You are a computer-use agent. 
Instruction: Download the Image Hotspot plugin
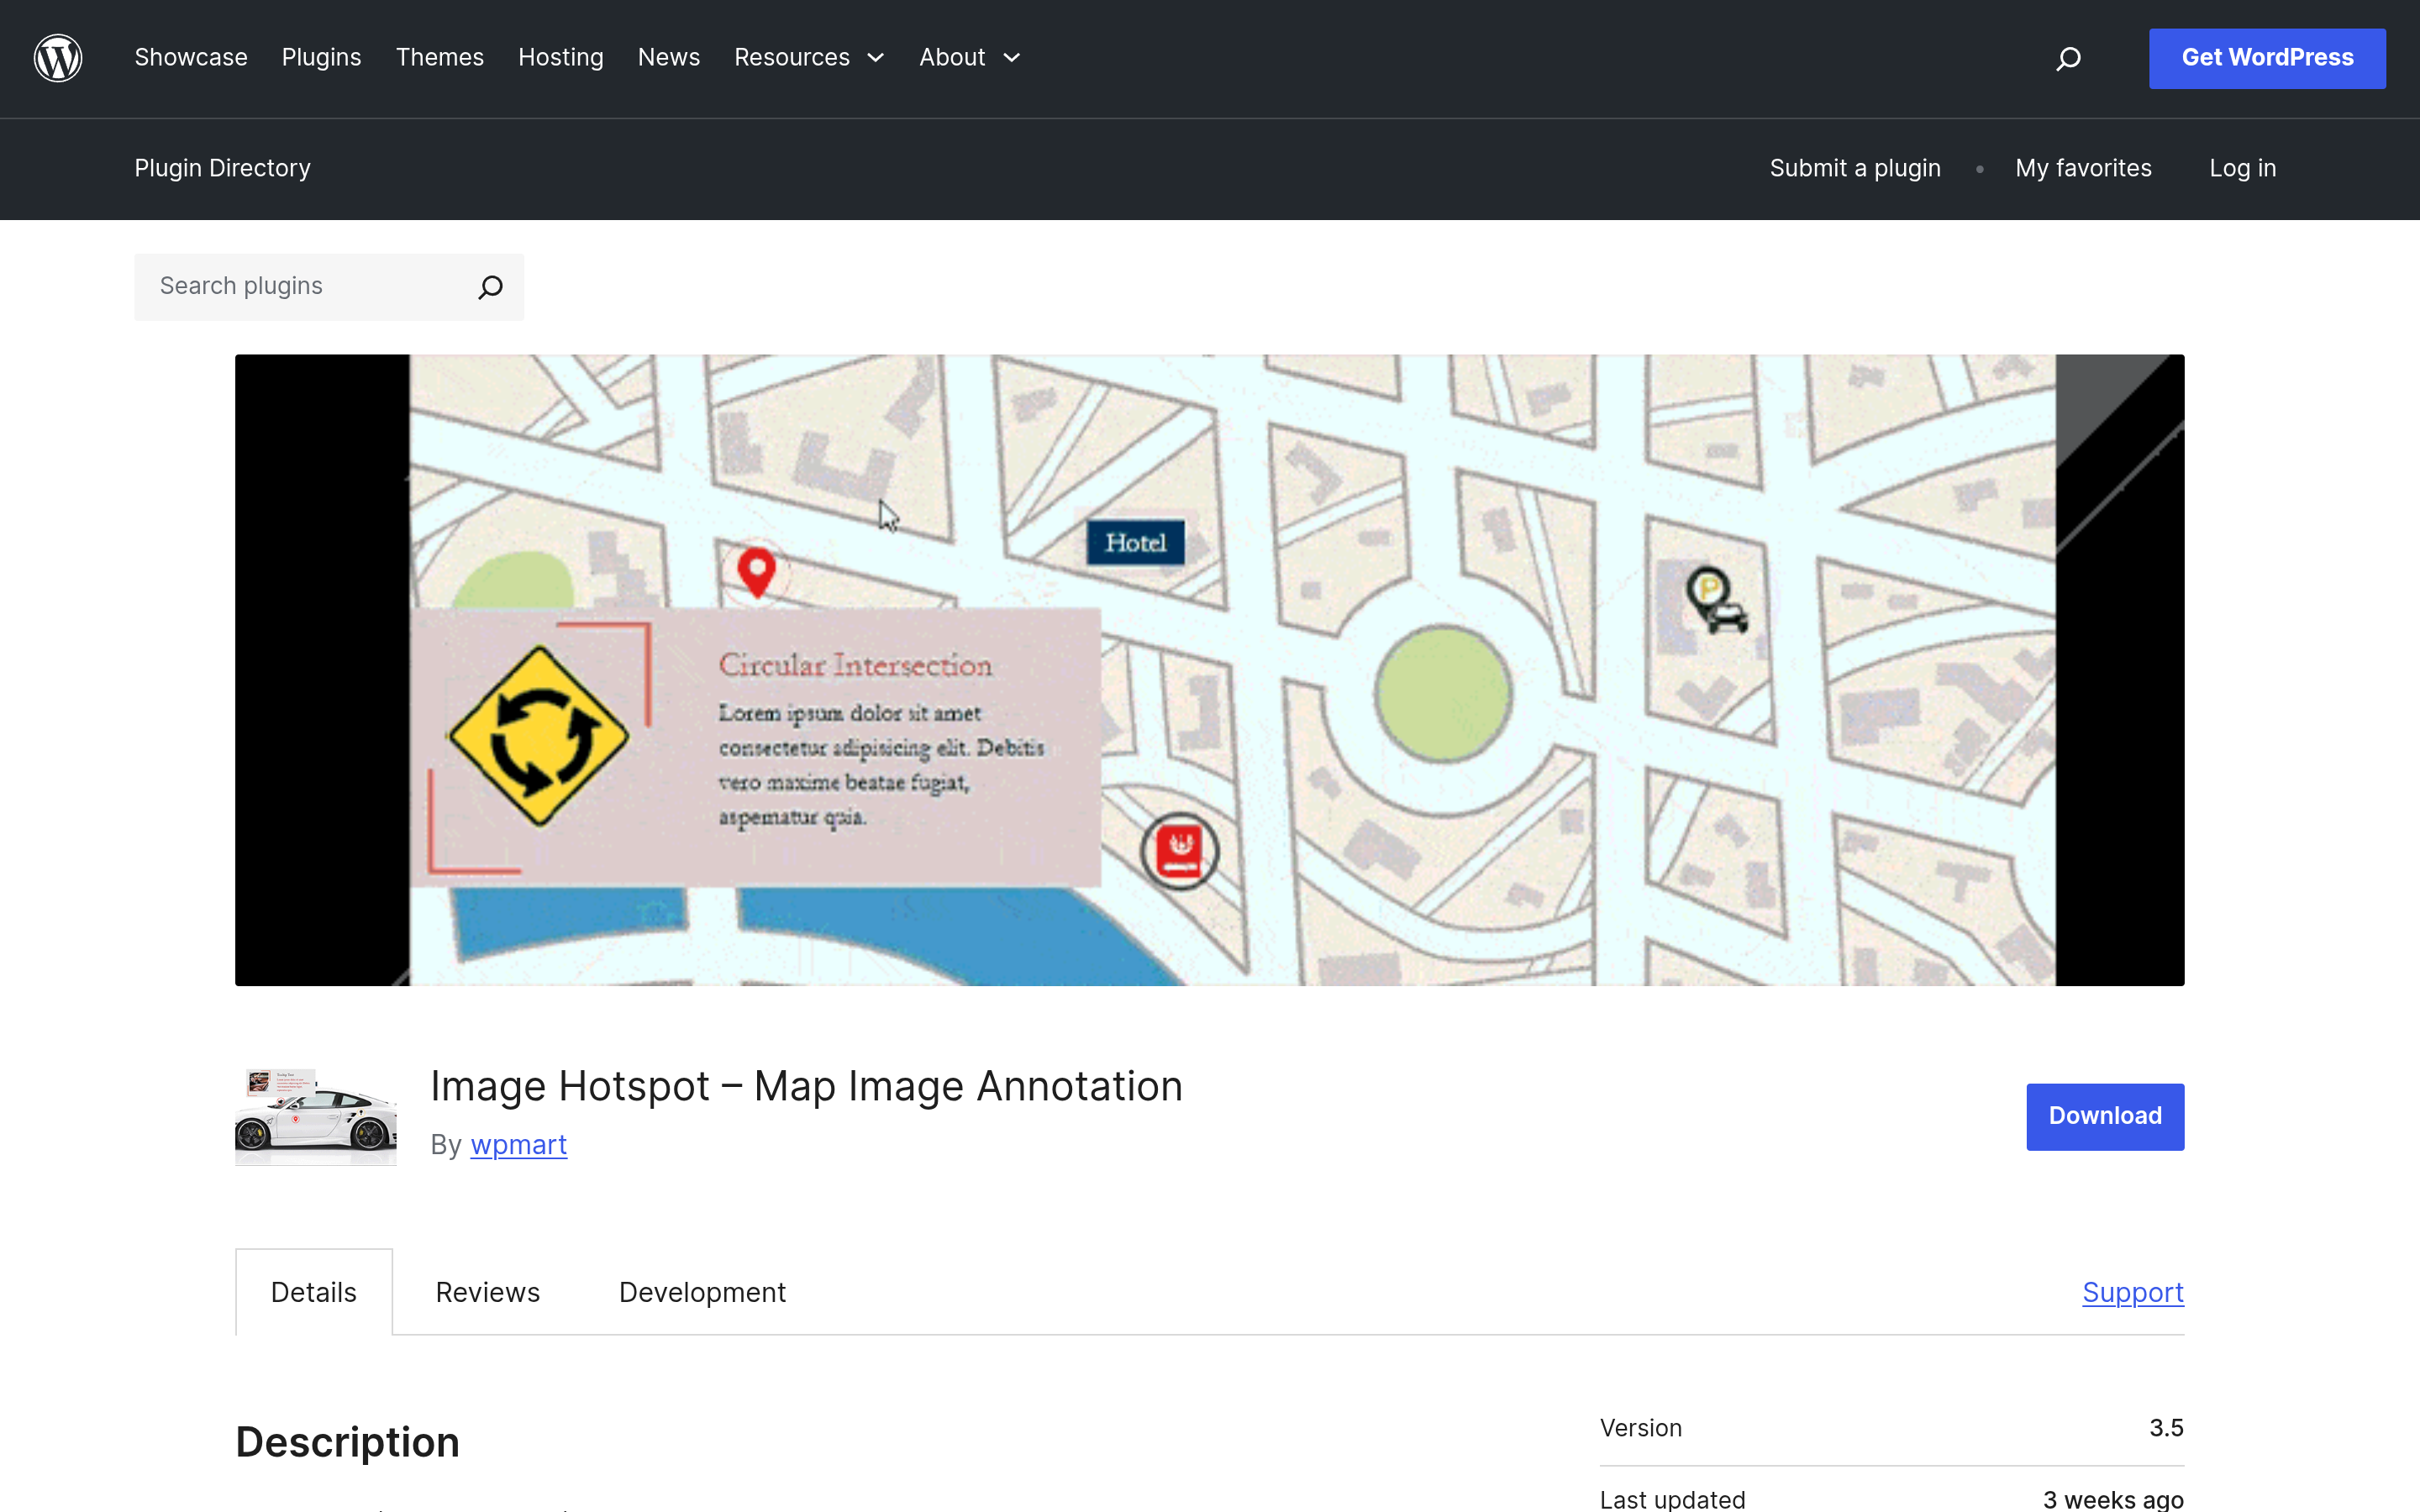[2105, 1116]
